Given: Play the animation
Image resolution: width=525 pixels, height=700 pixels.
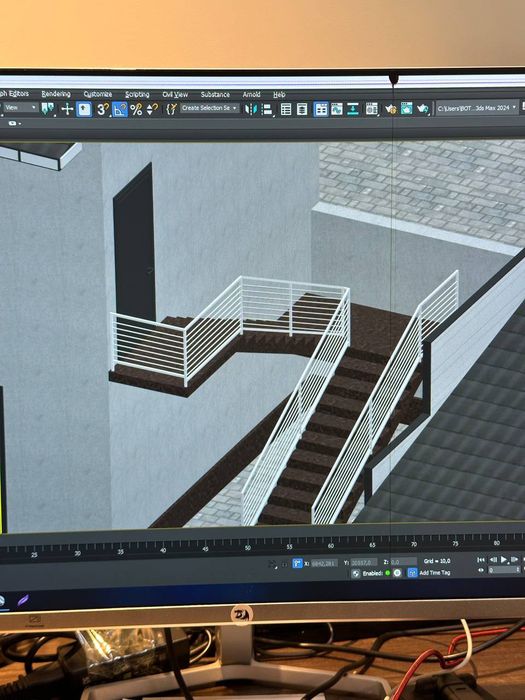Looking at the screenshot, I should tap(504, 559).
